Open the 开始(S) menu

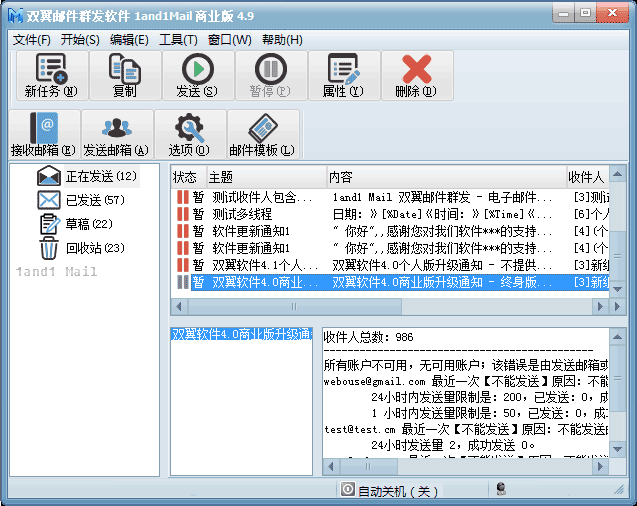pyautogui.click(x=80, y=40)
